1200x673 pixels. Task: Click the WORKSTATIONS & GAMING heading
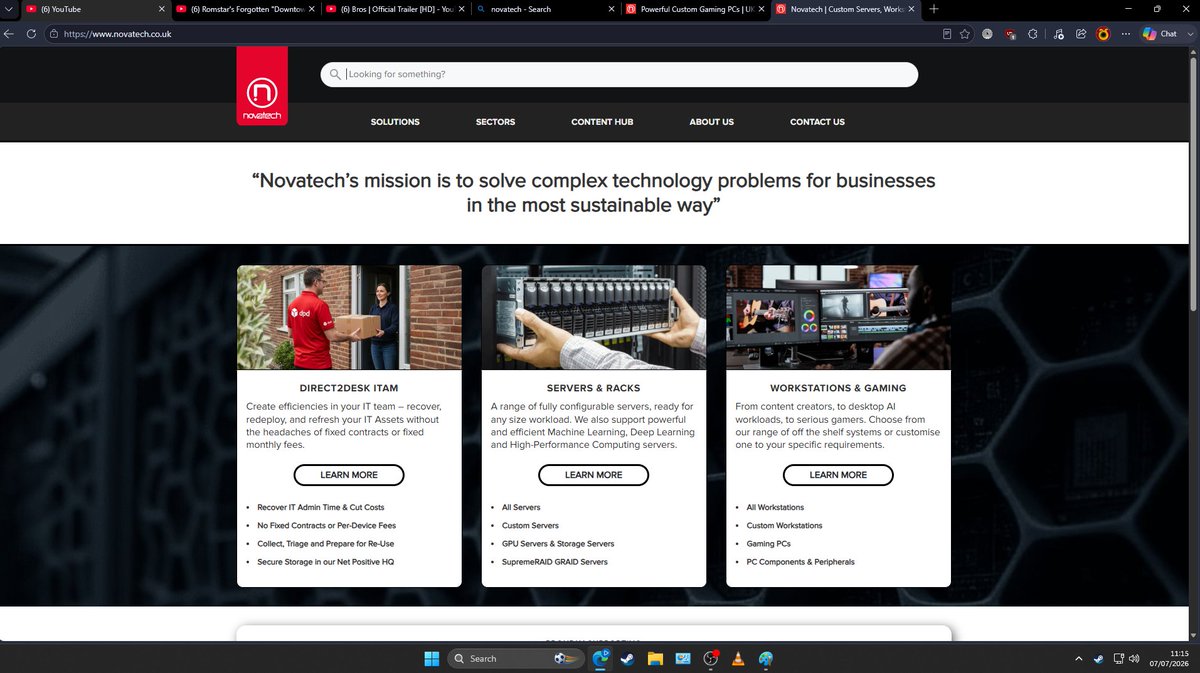click(x=838, y=388)
